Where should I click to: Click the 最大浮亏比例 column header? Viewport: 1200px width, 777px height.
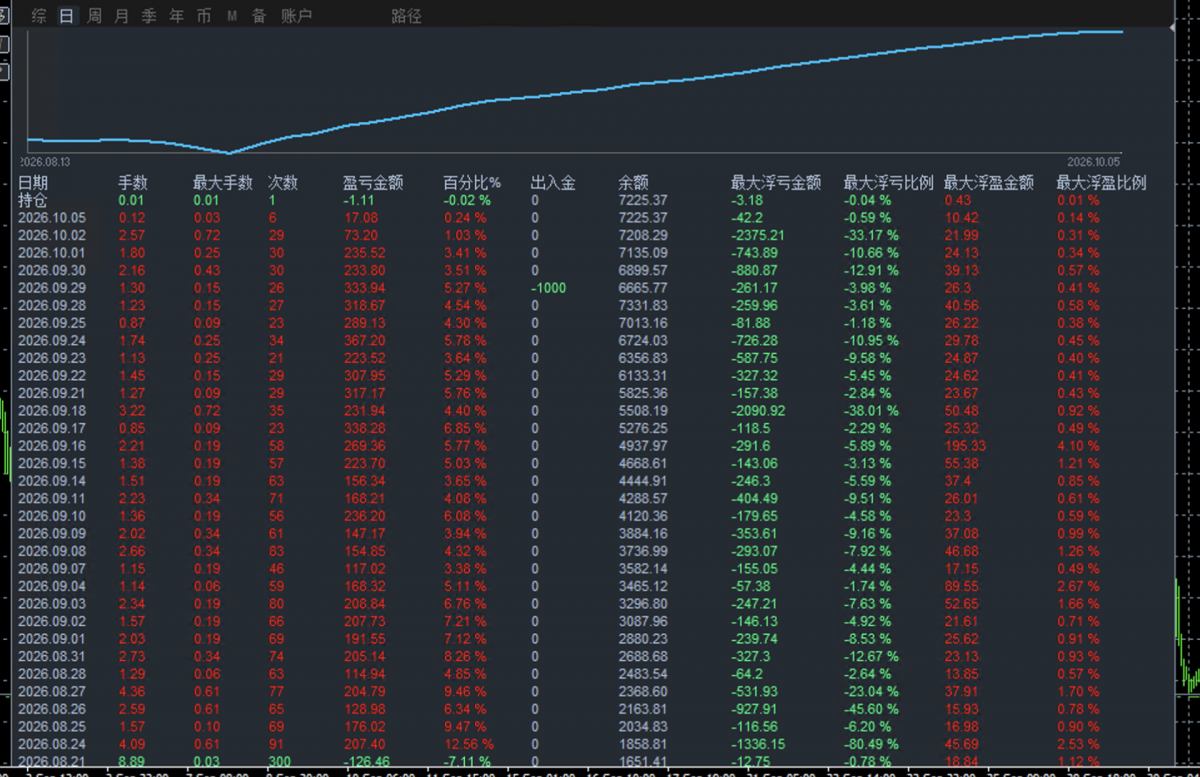(x=889, y=183)
